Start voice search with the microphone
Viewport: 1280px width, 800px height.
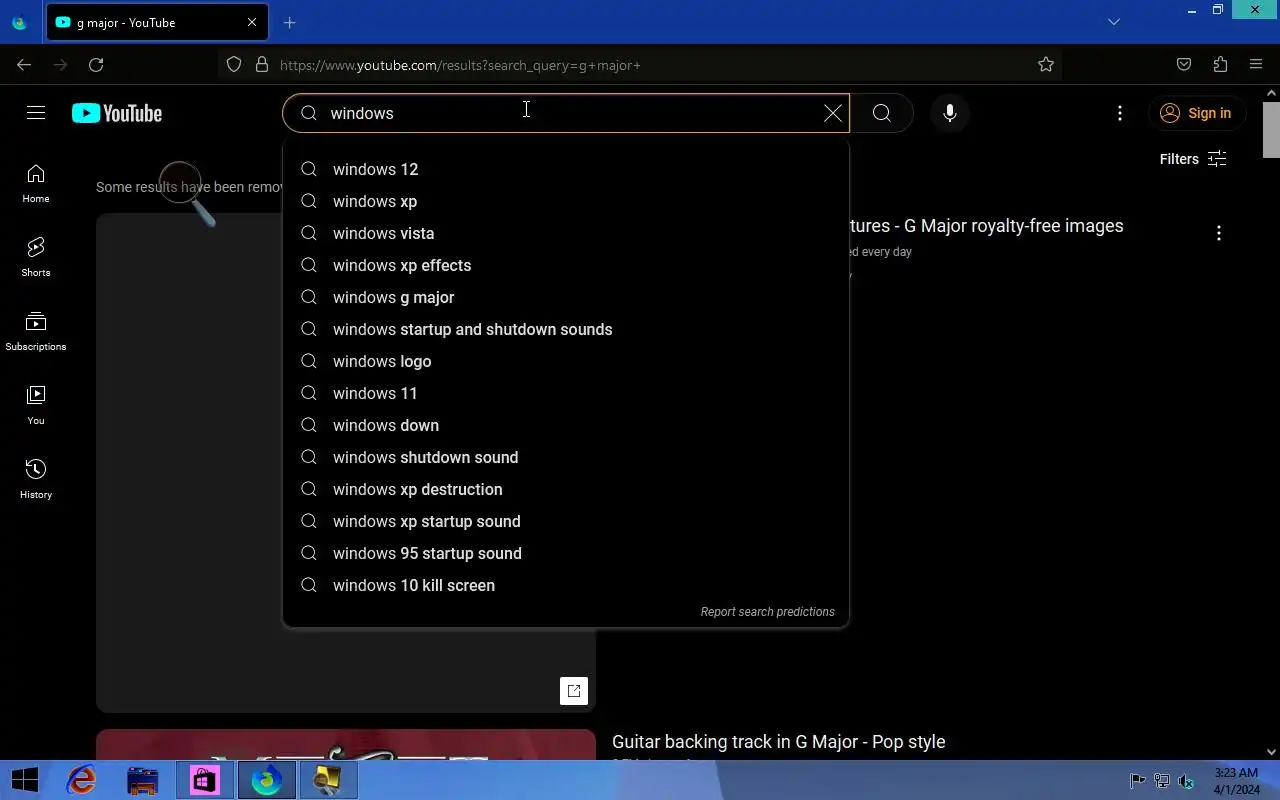[x=949, y=113]
